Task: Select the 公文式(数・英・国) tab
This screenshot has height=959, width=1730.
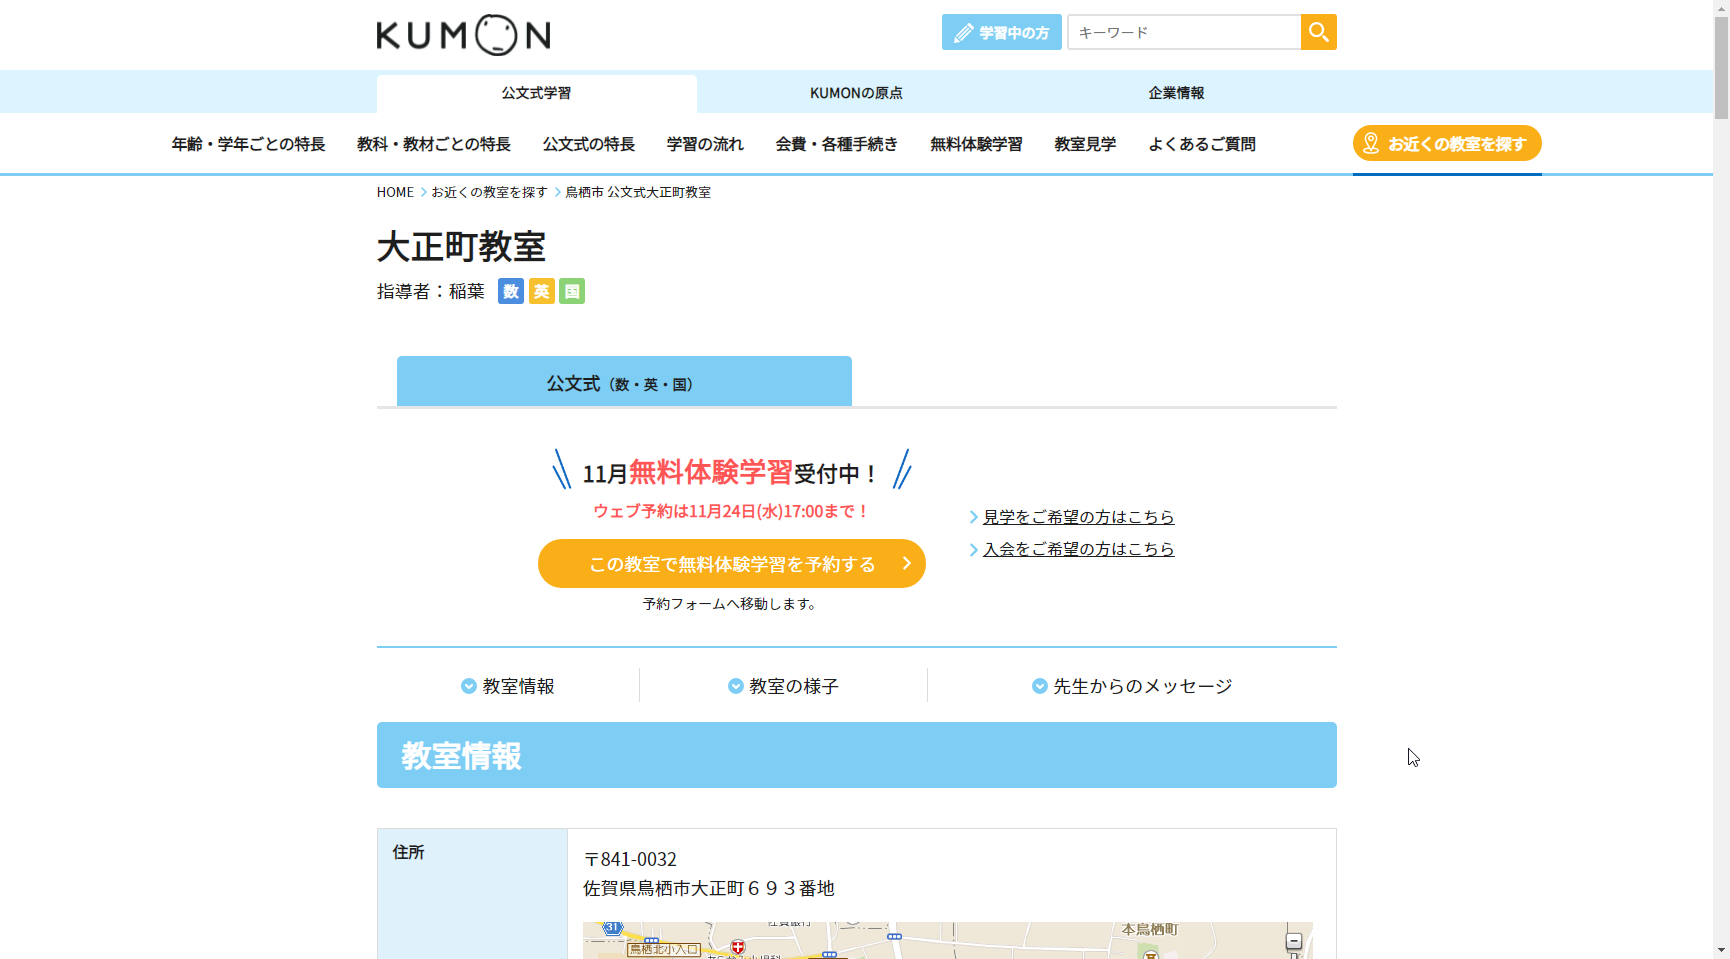Action: (x=624, y=381)
